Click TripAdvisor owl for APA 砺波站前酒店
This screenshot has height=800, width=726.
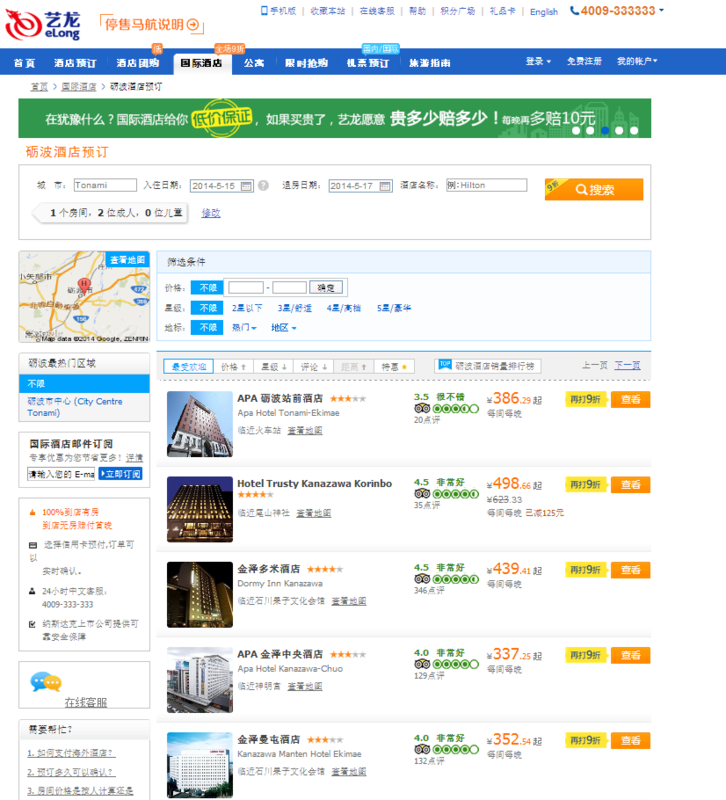pos(422,408)
